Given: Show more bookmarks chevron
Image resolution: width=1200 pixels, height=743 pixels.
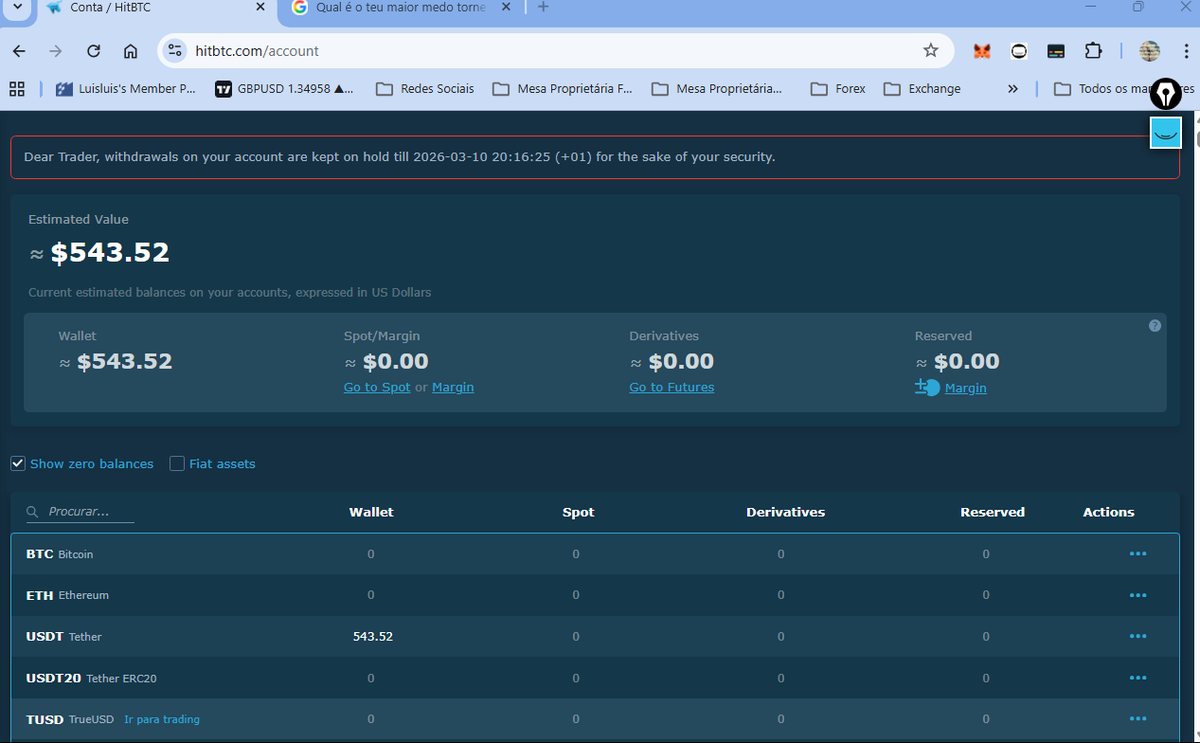Looking at the screenshot, I should (1013, 89).
